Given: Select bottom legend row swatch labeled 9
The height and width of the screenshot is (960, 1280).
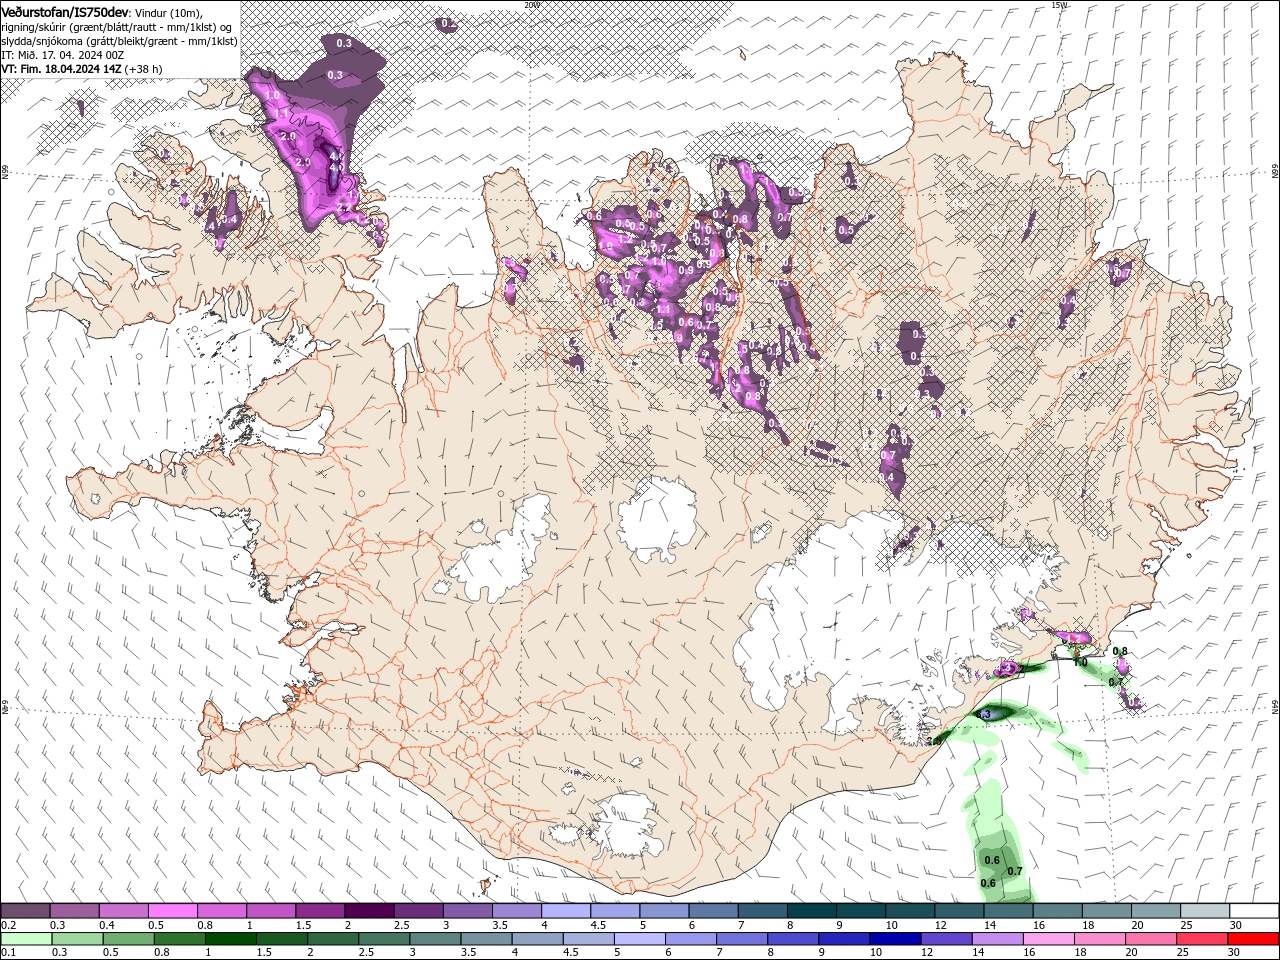Looking at the screenshot, I should (844, 939).
